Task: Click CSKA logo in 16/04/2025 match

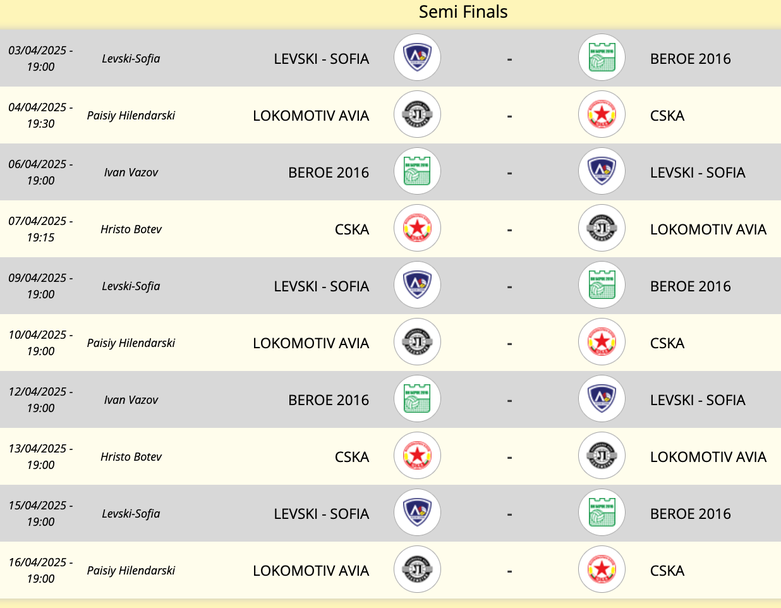Action: [x=602, y=571]
